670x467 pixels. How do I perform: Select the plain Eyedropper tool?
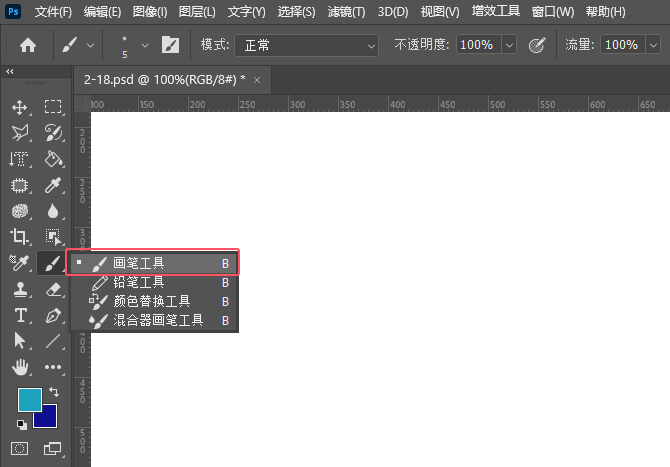coord(53,185)
